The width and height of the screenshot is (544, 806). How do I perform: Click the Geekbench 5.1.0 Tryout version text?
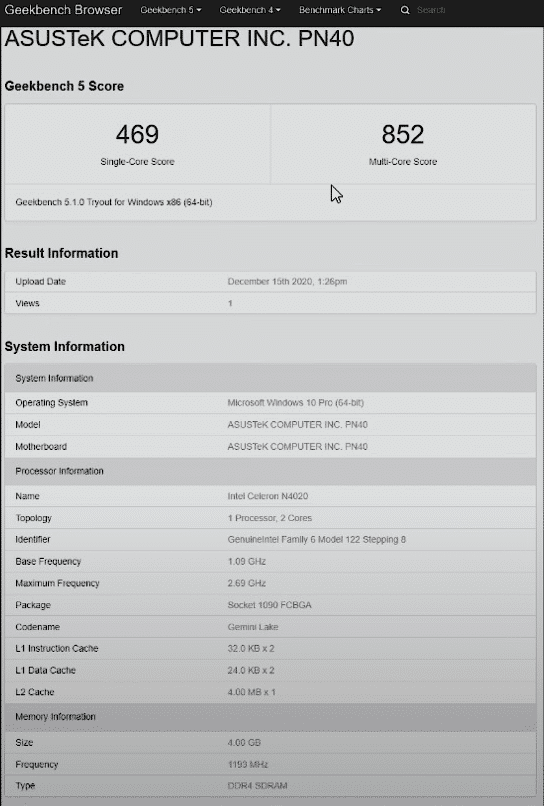[114, 202]
